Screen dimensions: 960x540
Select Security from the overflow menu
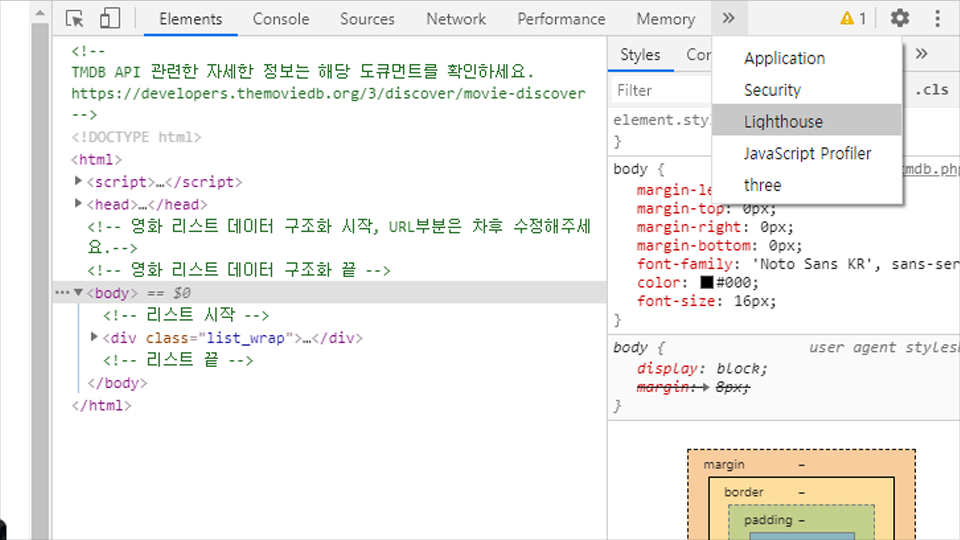click(807, 90)
